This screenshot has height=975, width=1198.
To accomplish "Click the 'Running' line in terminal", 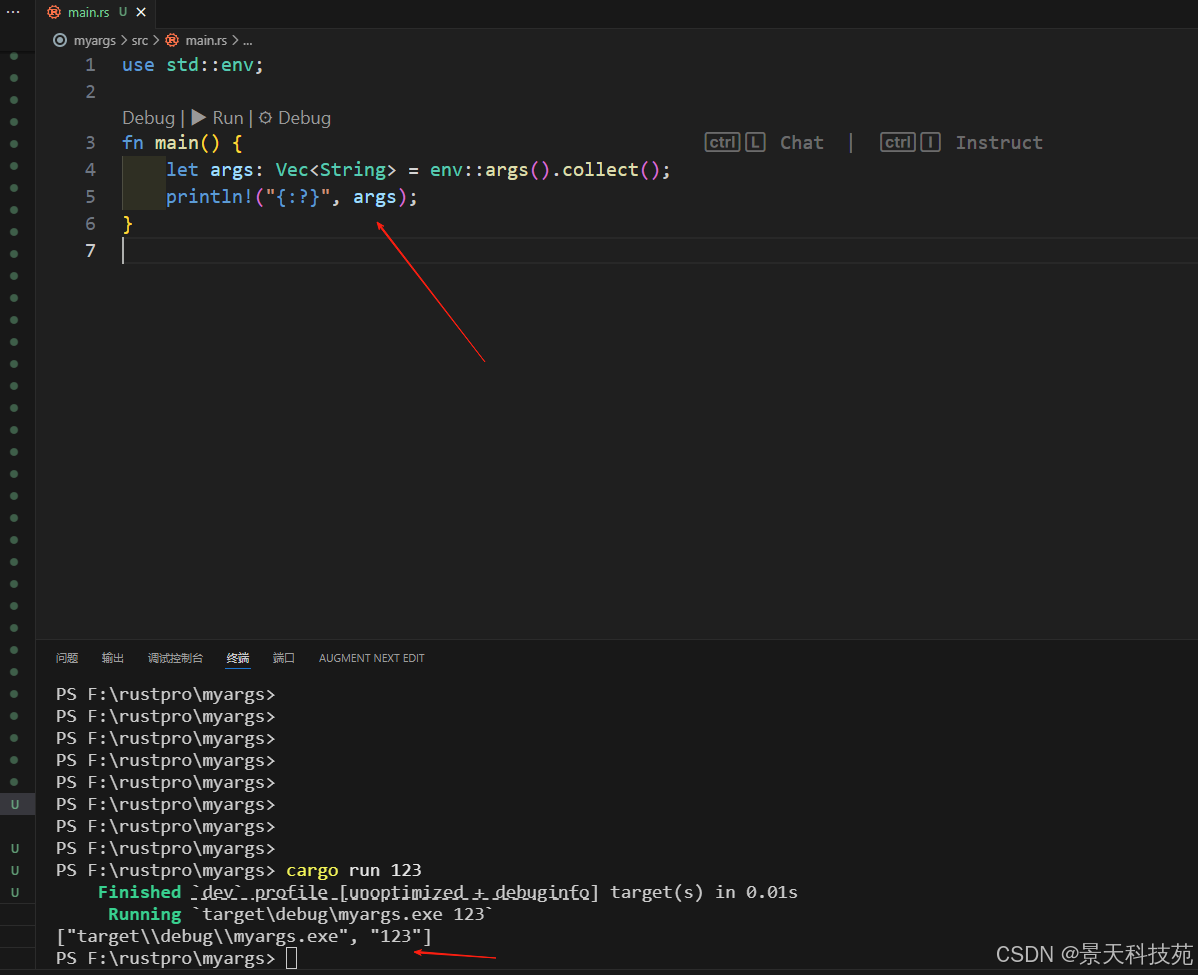I will tap(300, 915).
